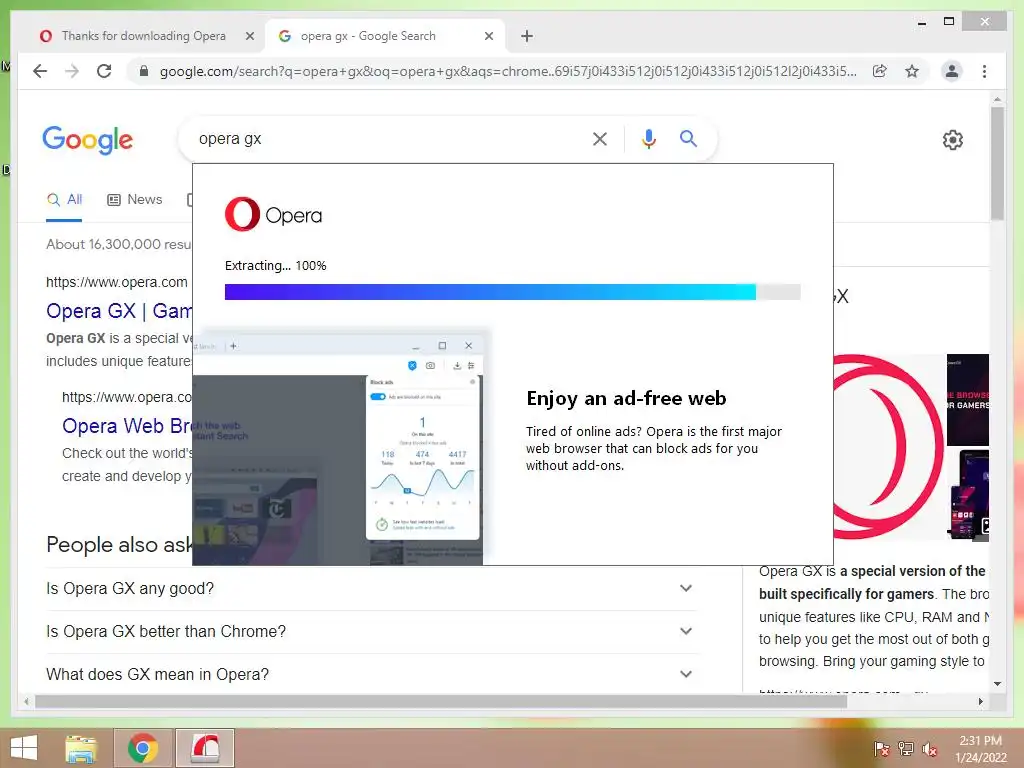1024x768 pixels.
Task: Click the ad blocker screenshot in the installer
Action: click(338, 451)
